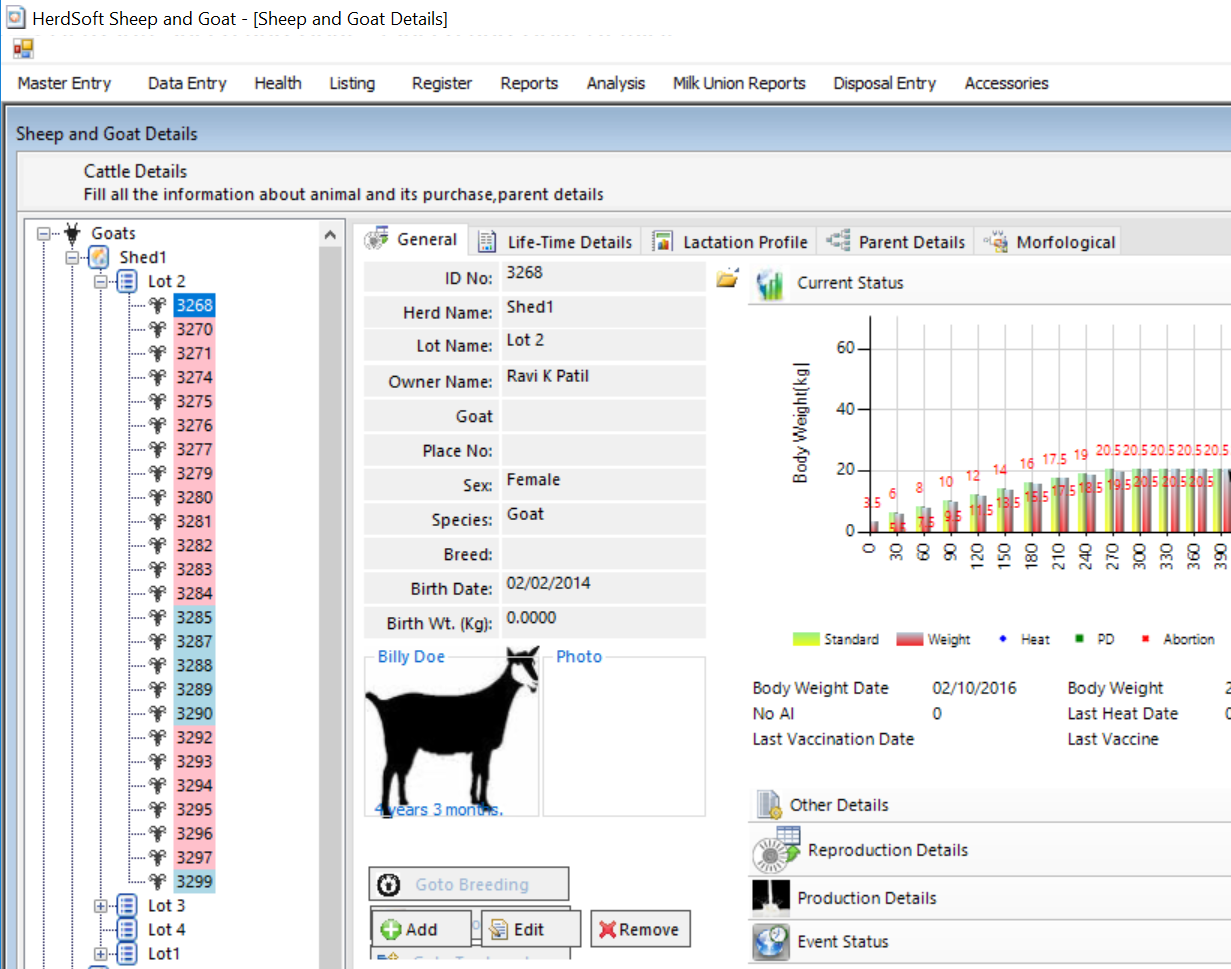Switch to the Lactation Profile tab
The height and width of the screenshot is (969, 1231).
pyautogui.click(x=744, y=242)
